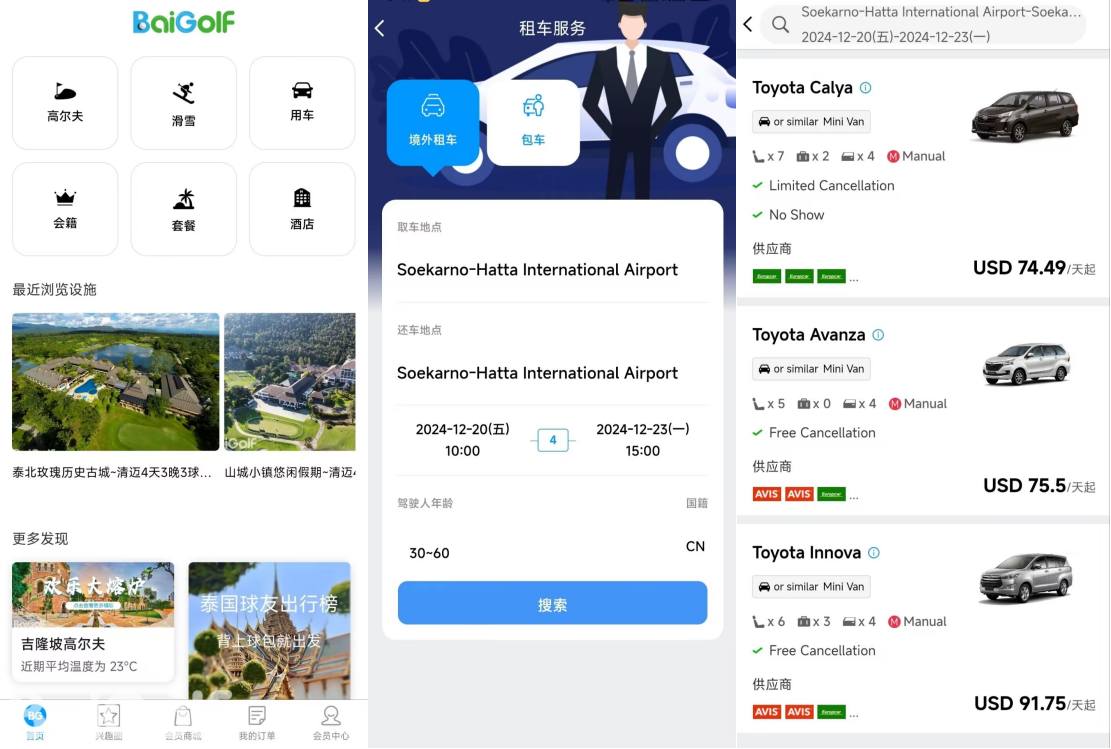Switch to the 我的订单 orders tab
The width and height of the screenshot is (1111, 749).
coord(256,722)
